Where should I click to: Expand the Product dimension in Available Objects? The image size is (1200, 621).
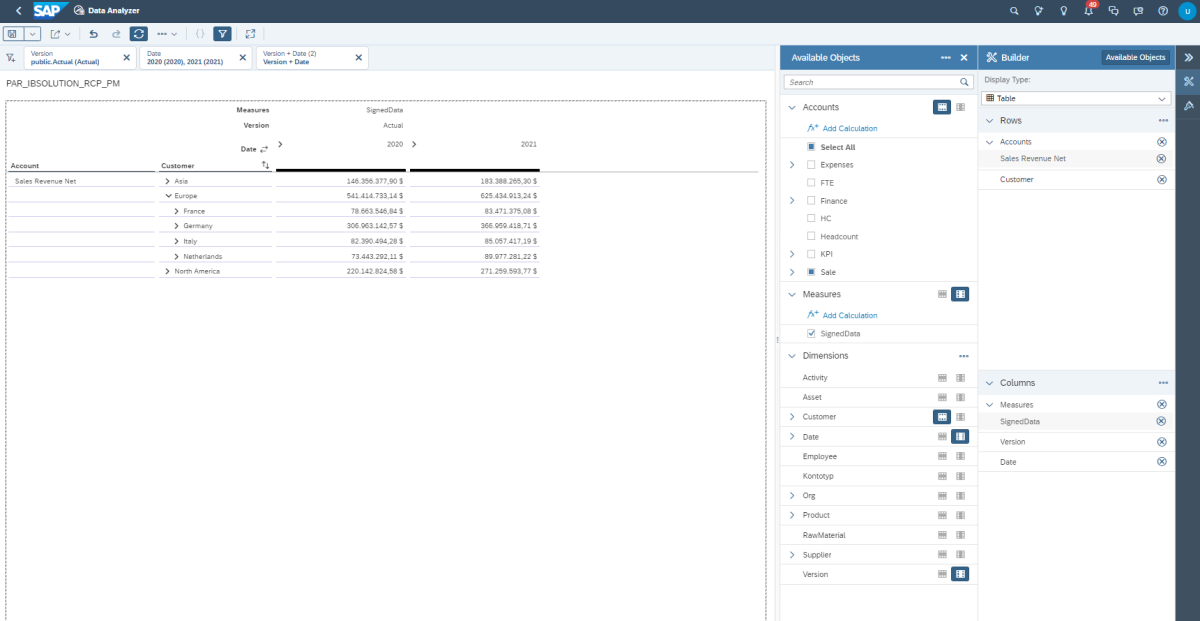[x=791, y=515]
